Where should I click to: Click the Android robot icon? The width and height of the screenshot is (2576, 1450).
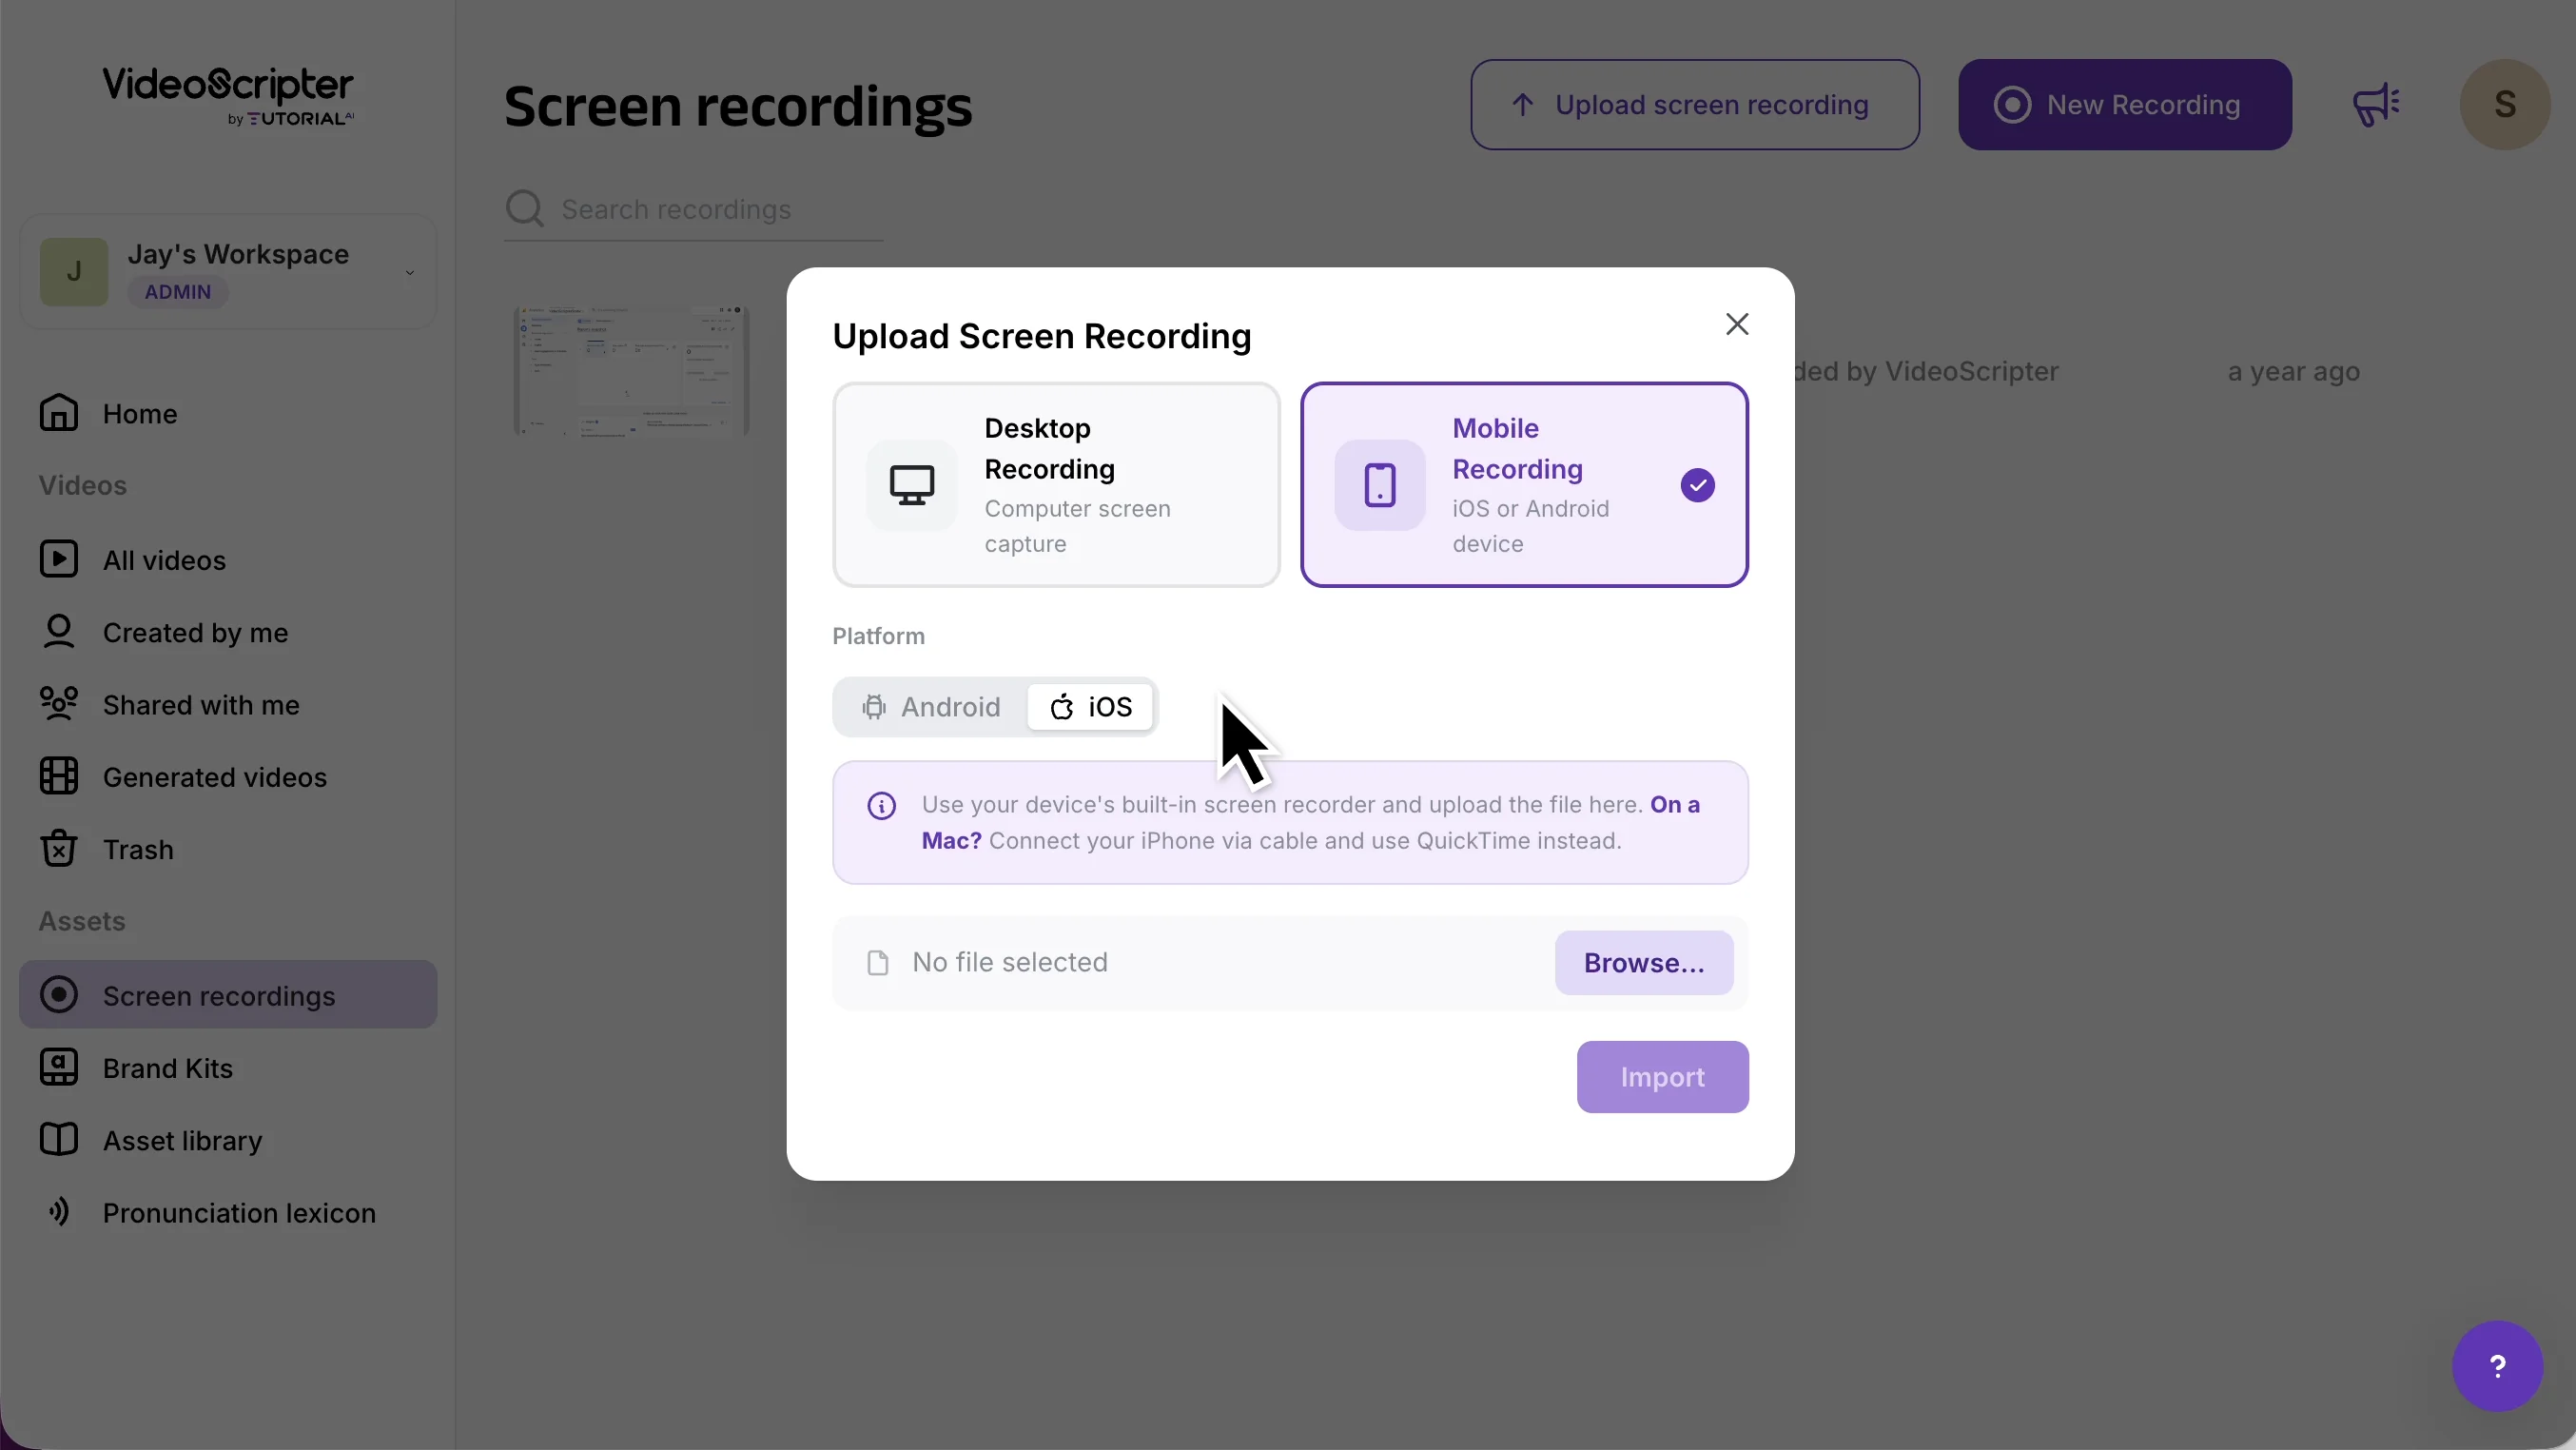pos(874,707)
